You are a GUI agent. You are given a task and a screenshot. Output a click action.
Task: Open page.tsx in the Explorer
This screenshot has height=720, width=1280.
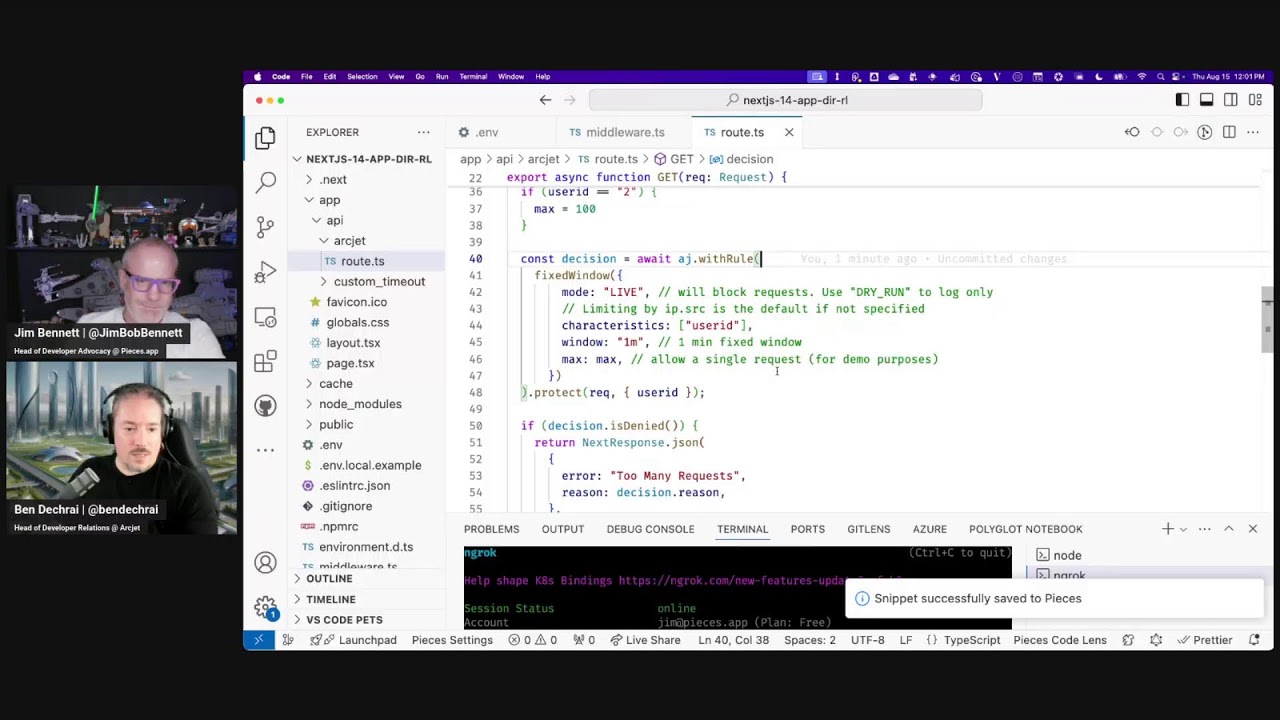pos(350,363)
